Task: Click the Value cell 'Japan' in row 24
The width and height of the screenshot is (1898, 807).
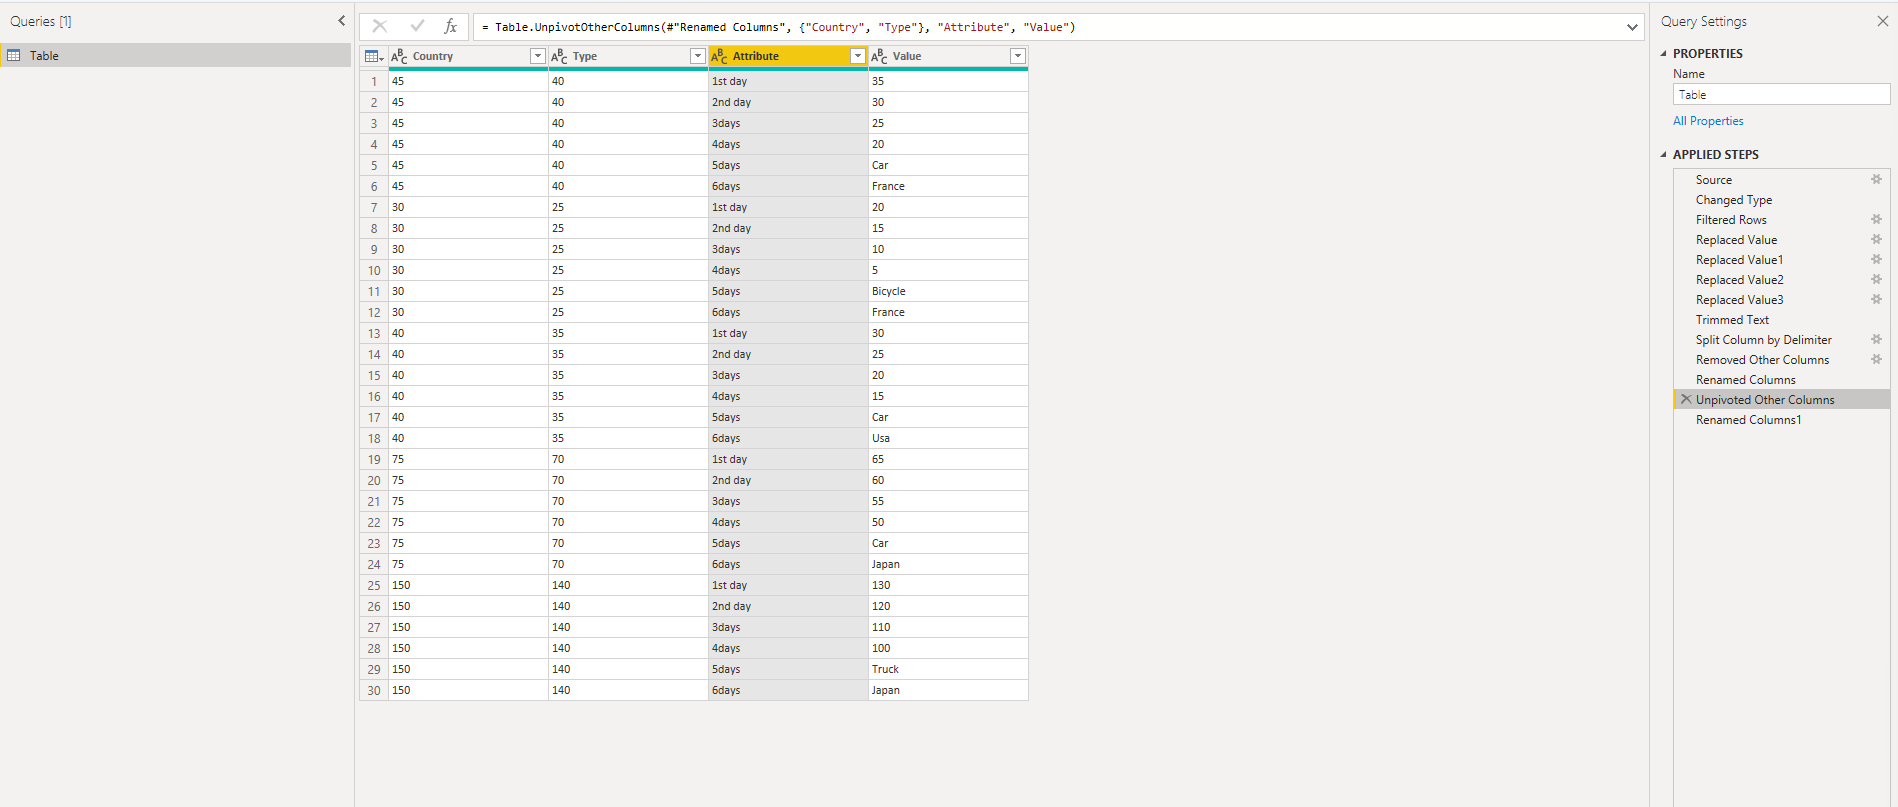Action: (948, 565)
